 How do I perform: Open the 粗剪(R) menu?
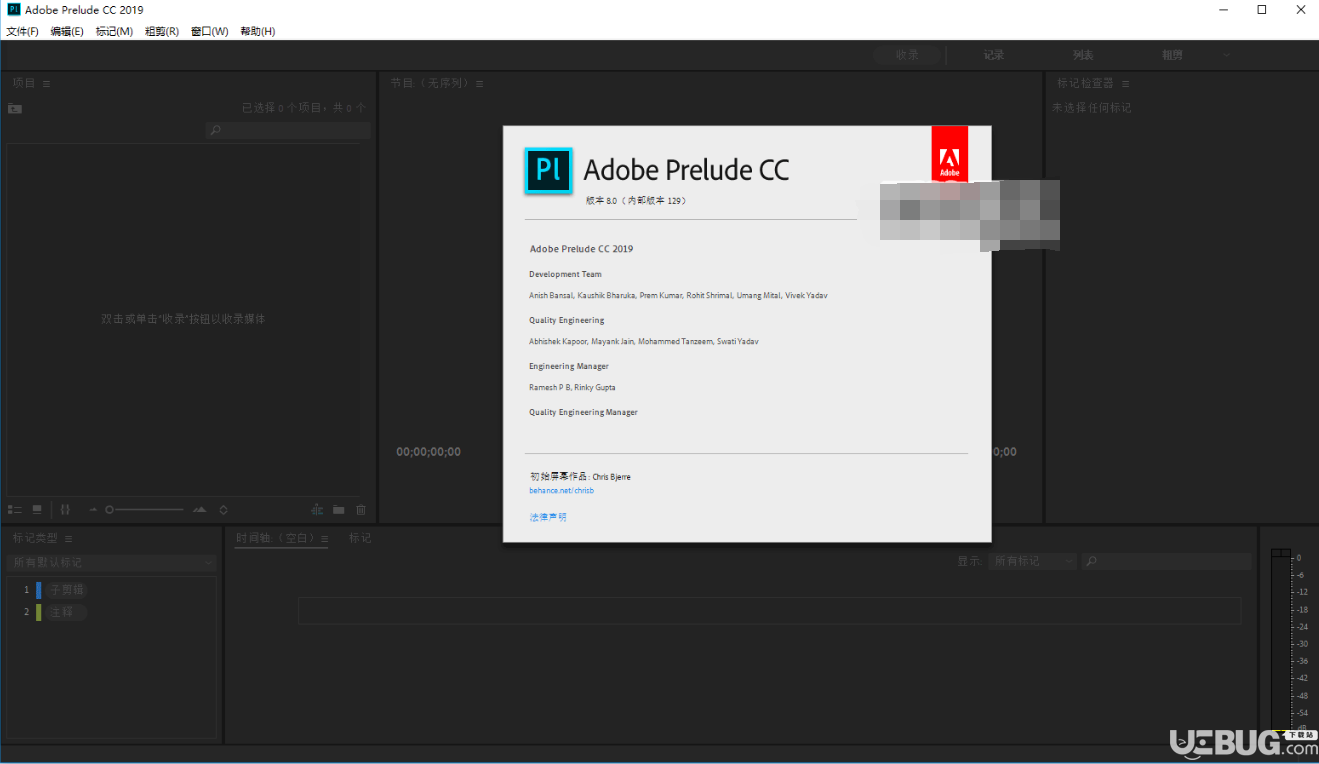[162, 31]
